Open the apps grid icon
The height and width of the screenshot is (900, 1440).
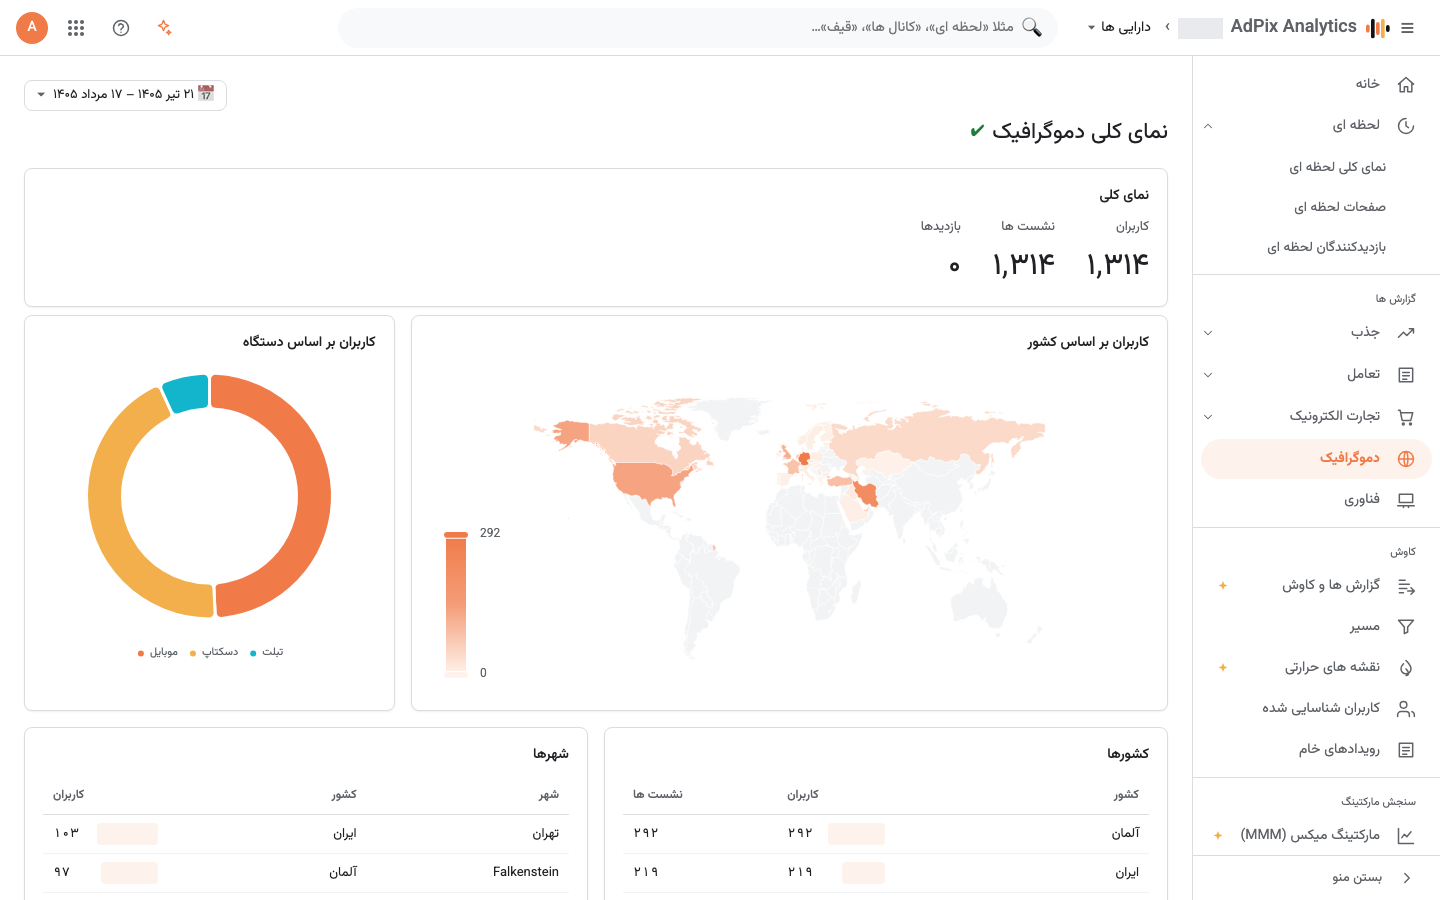(x=76, y=28)
